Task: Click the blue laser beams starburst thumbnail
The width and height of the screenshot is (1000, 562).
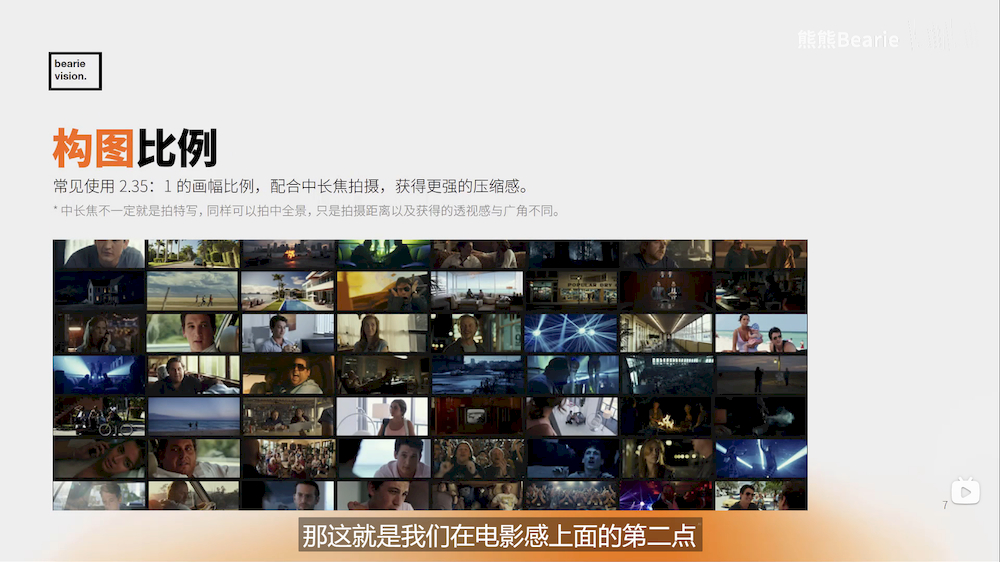Action: point(571,332)
